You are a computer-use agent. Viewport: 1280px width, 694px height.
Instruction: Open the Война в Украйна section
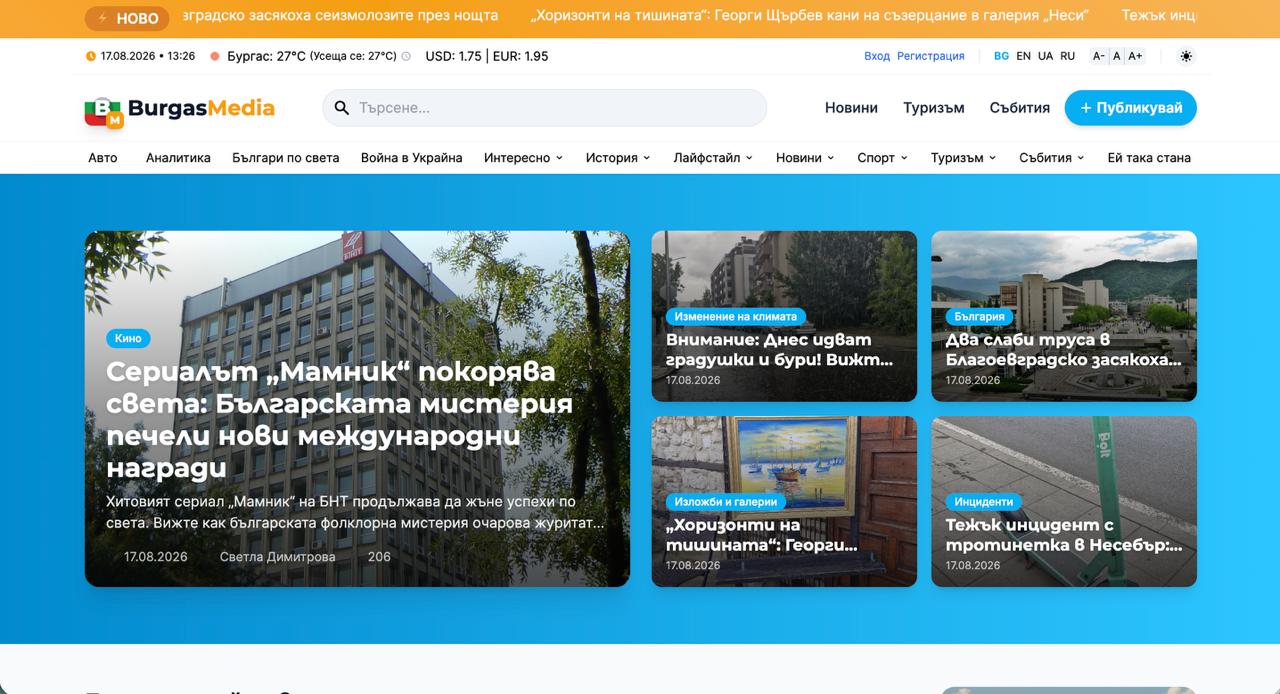(x=412, y=158)
